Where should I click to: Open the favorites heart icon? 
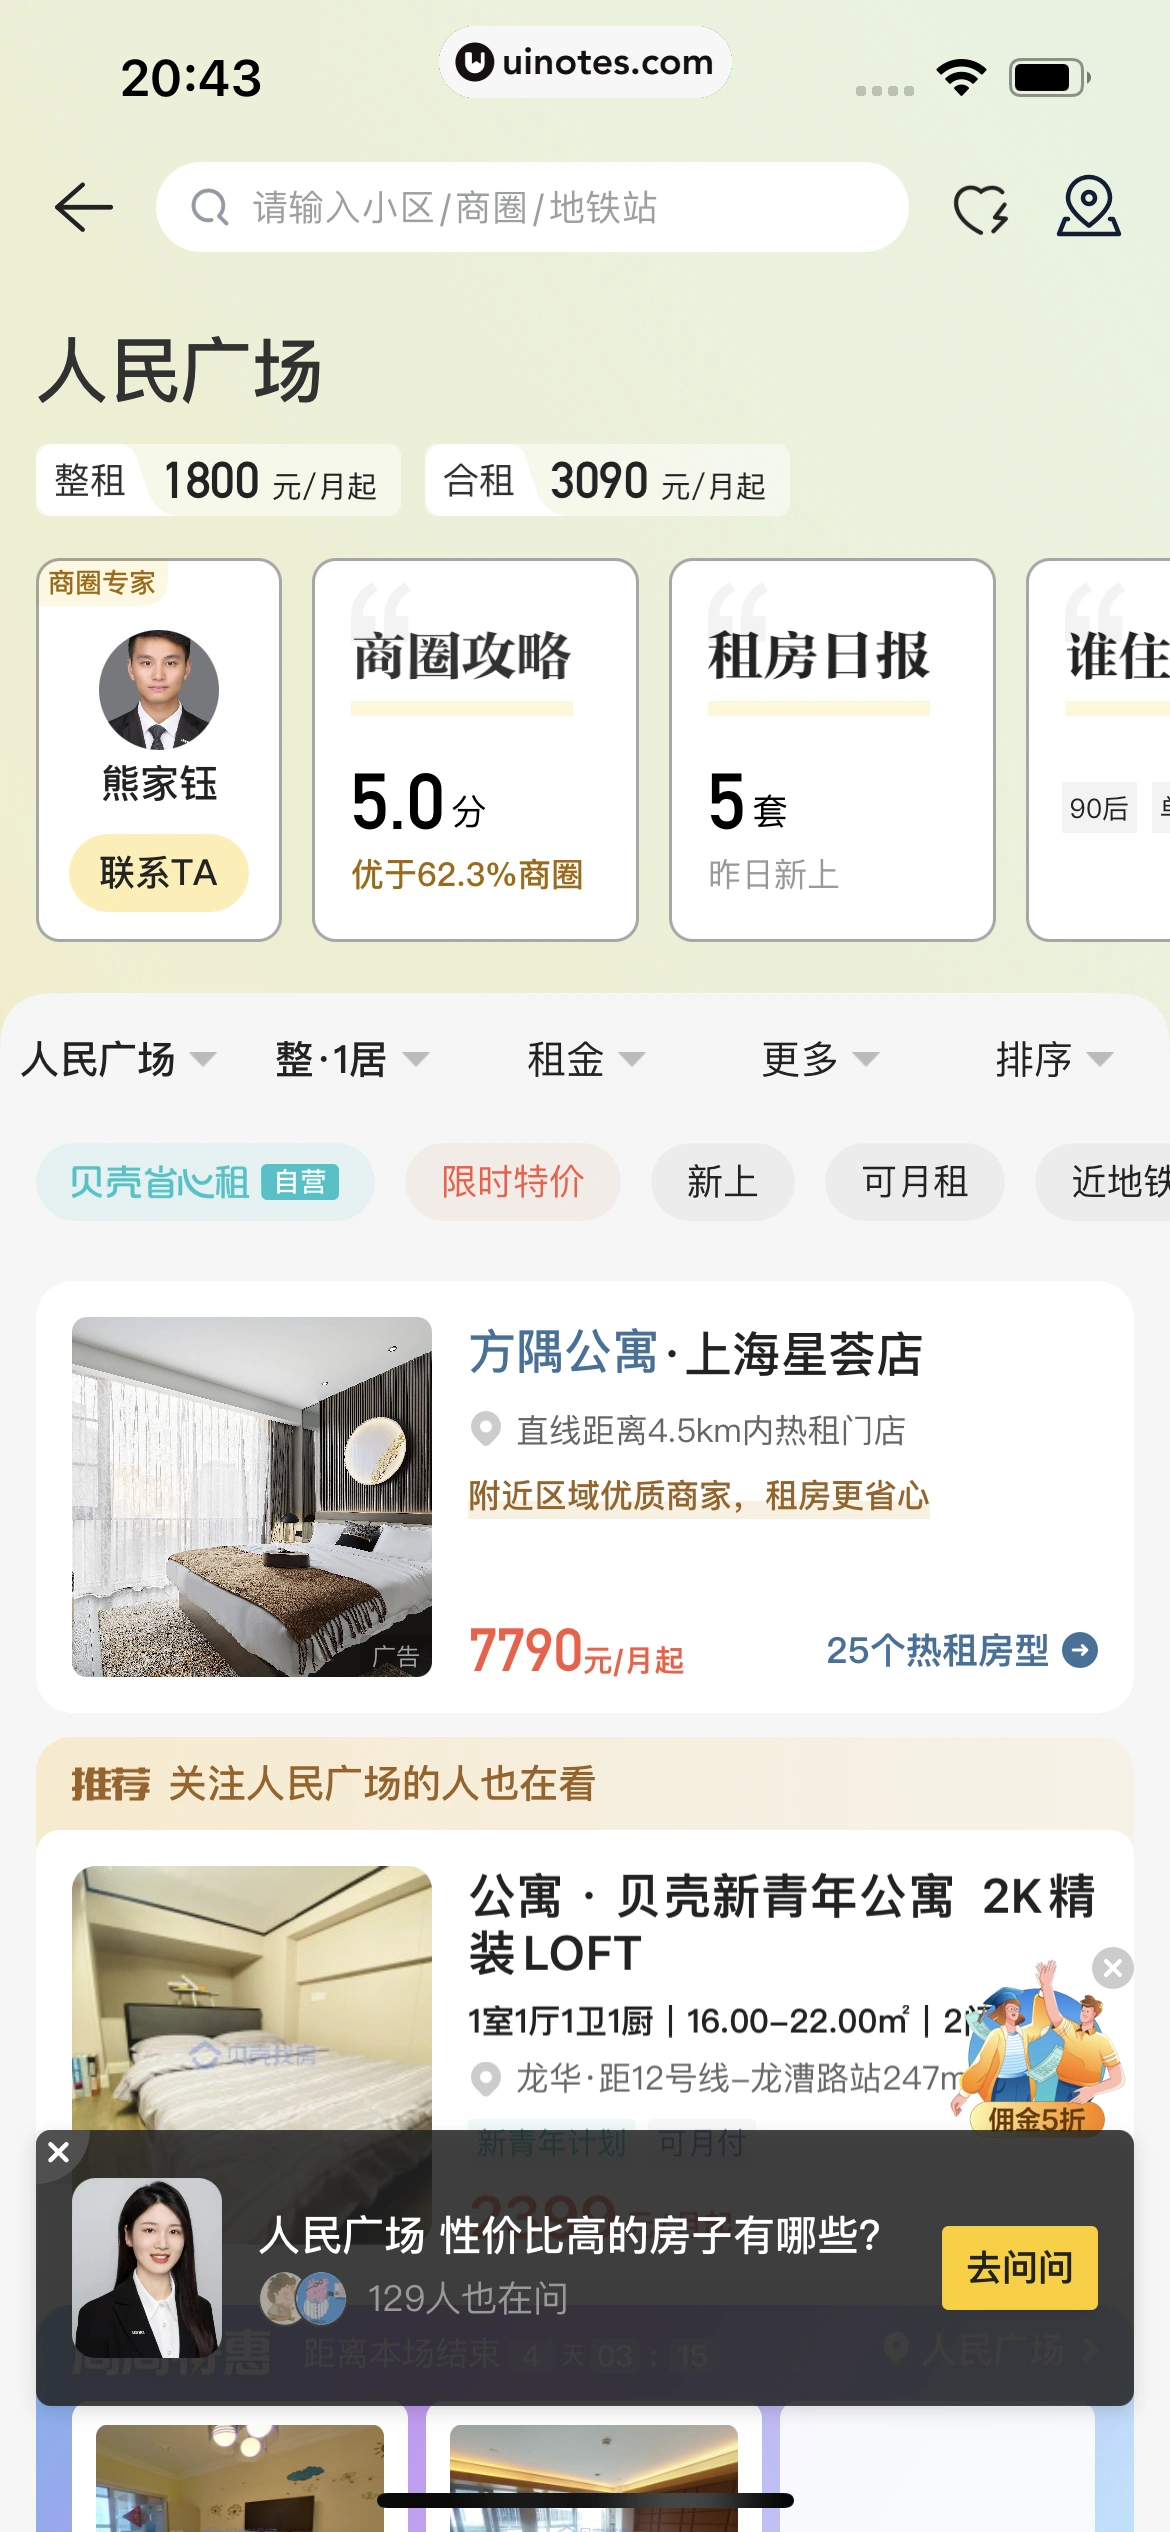coord(980,209)
